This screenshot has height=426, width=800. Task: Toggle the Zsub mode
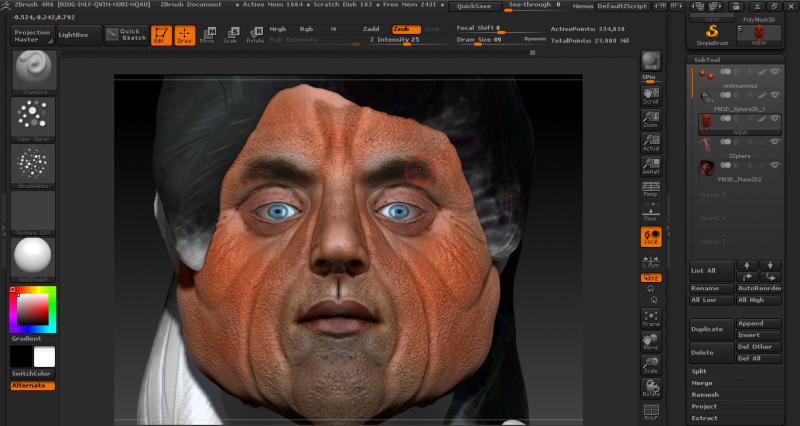pos(406,29)
